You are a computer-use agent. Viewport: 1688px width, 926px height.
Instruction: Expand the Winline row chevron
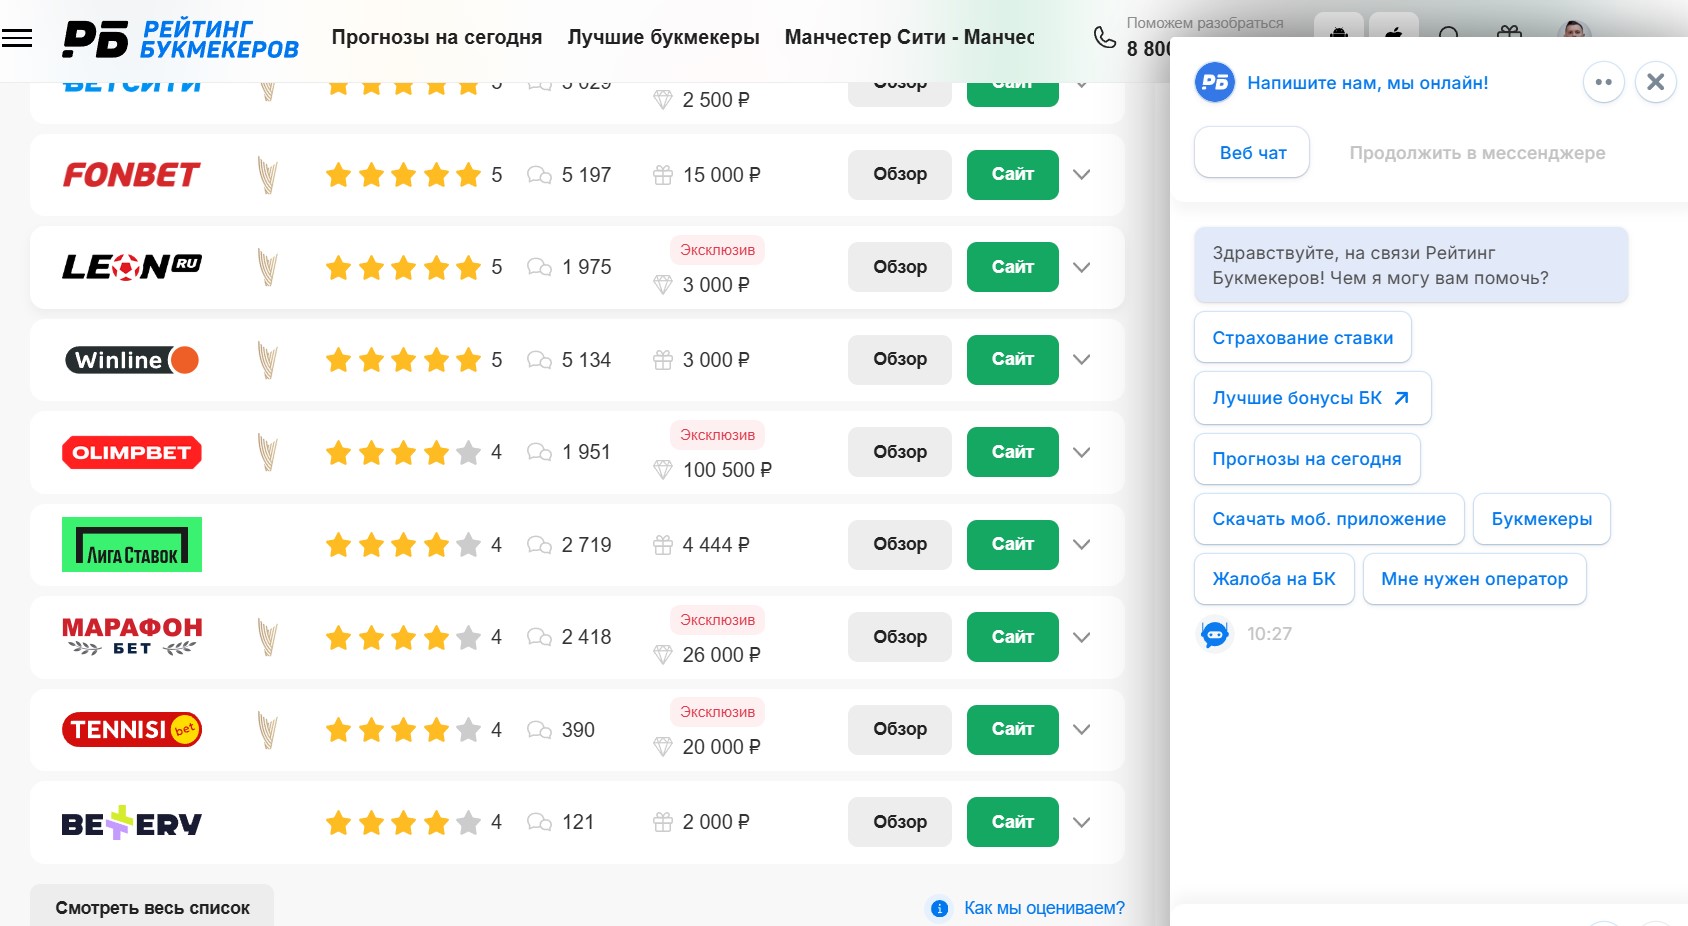click(x=1081, y=360)
